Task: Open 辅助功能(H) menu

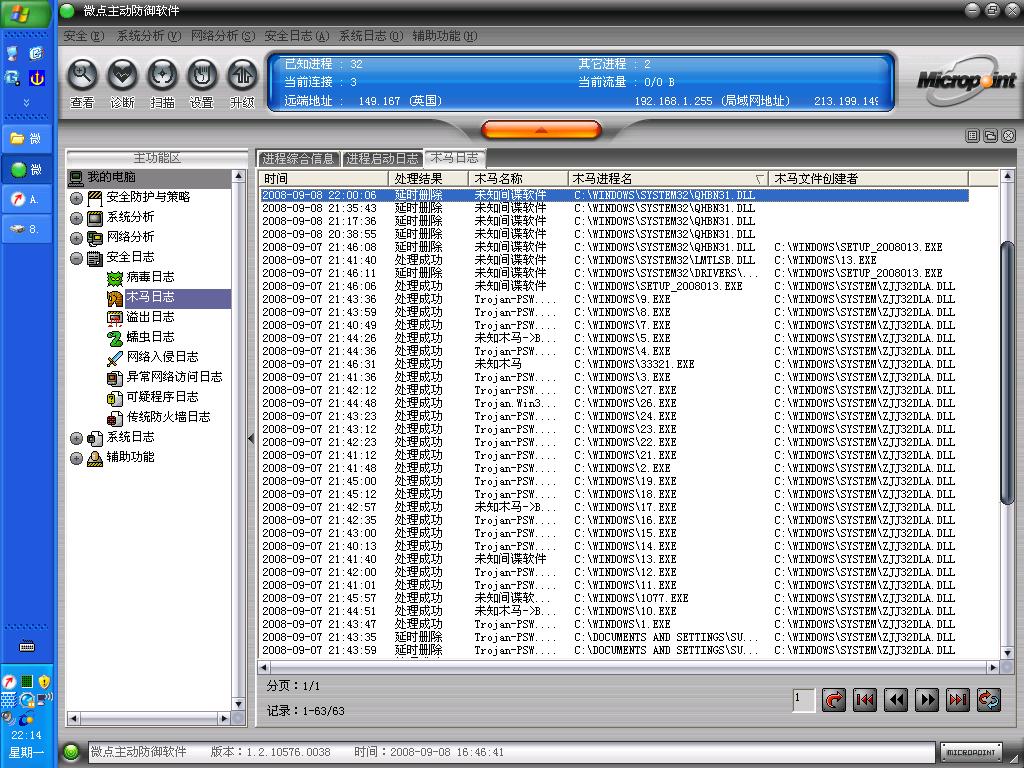Action: 445,36
